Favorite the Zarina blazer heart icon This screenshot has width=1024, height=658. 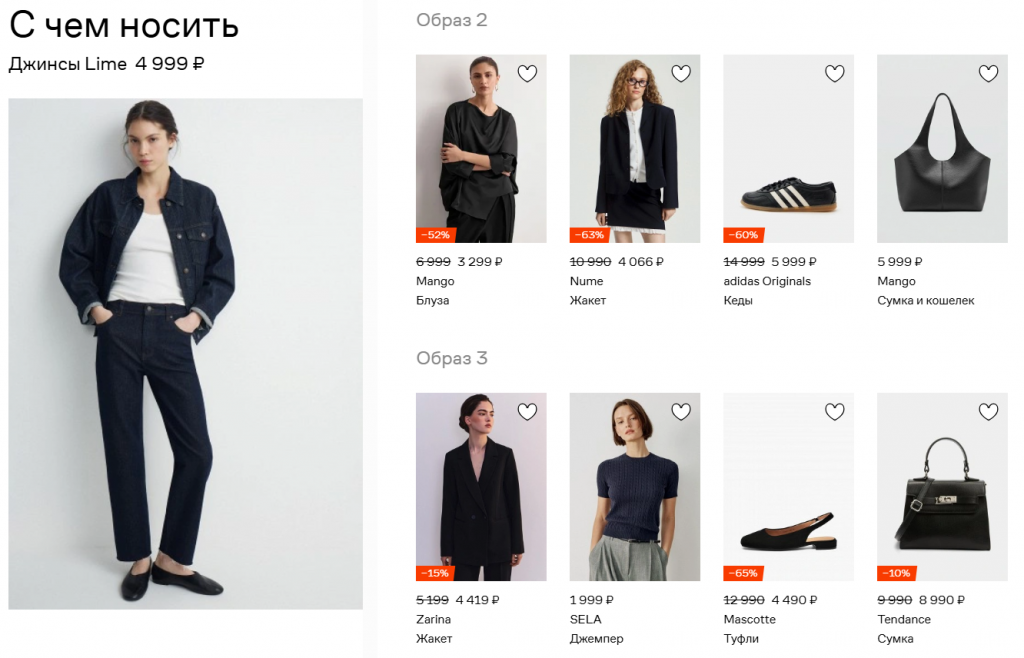527,411
